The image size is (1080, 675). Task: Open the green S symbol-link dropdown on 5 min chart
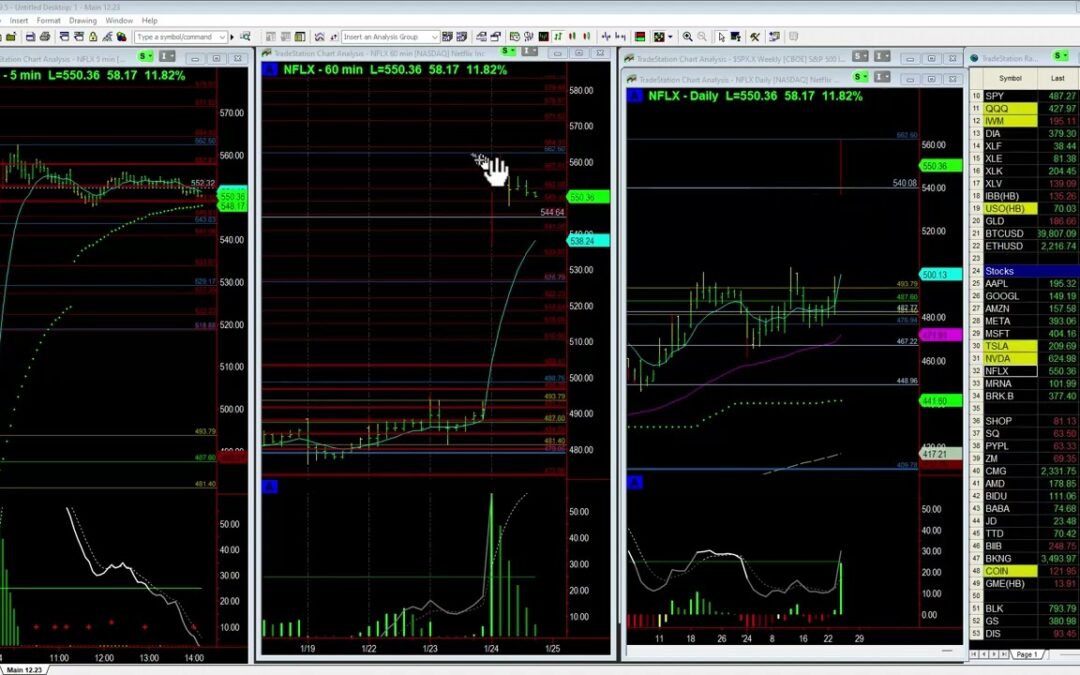tap(145, 56)
